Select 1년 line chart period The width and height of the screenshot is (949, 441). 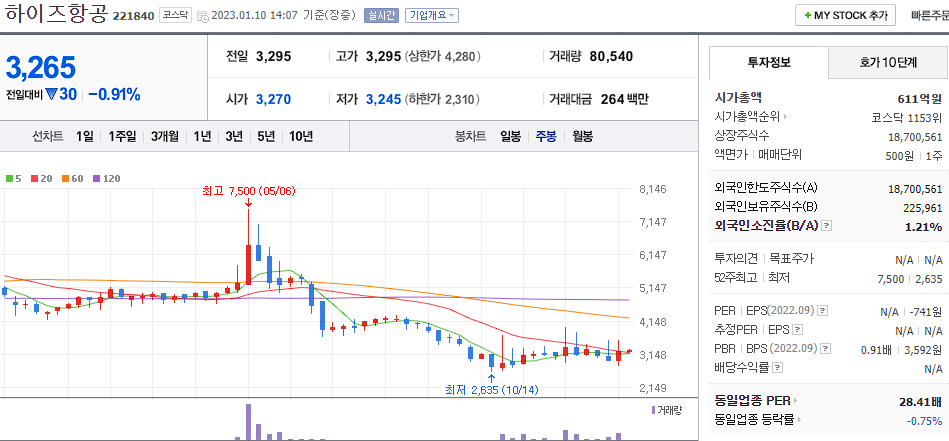click(202, 136)
